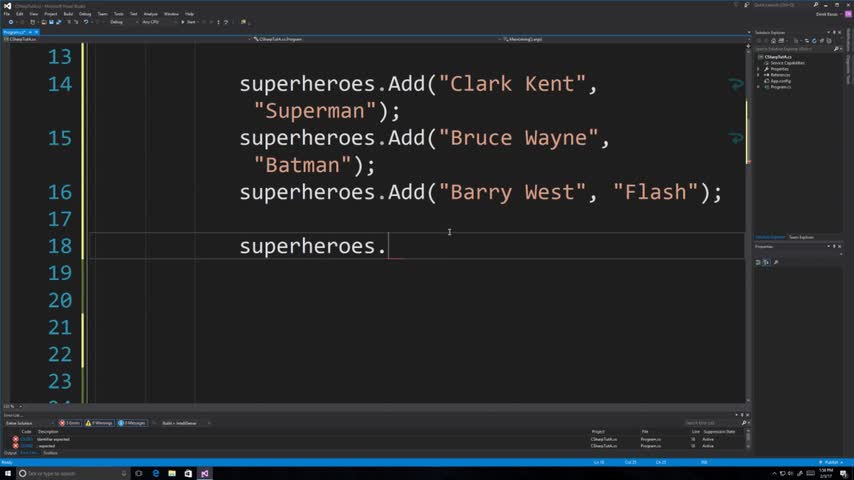Click the Undo arrow in the toolbar

(x=86, y=22)
